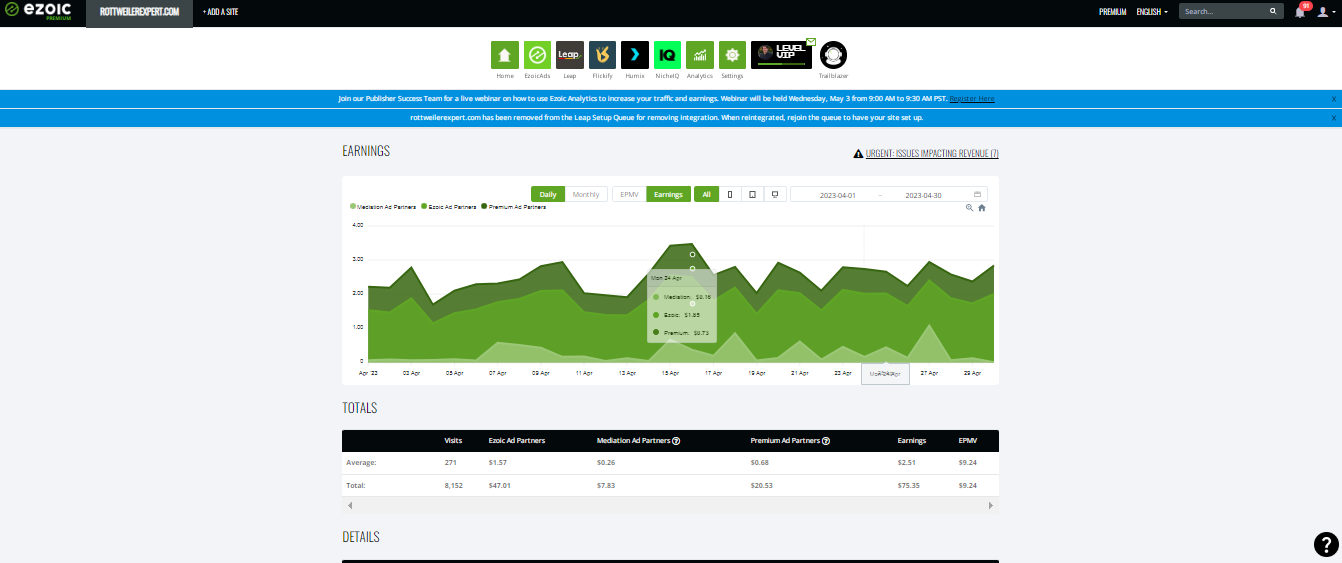Screen dimensions: 1342x563
Task: Reset chart zoom with home icon
Action: [x=982, y=208]
